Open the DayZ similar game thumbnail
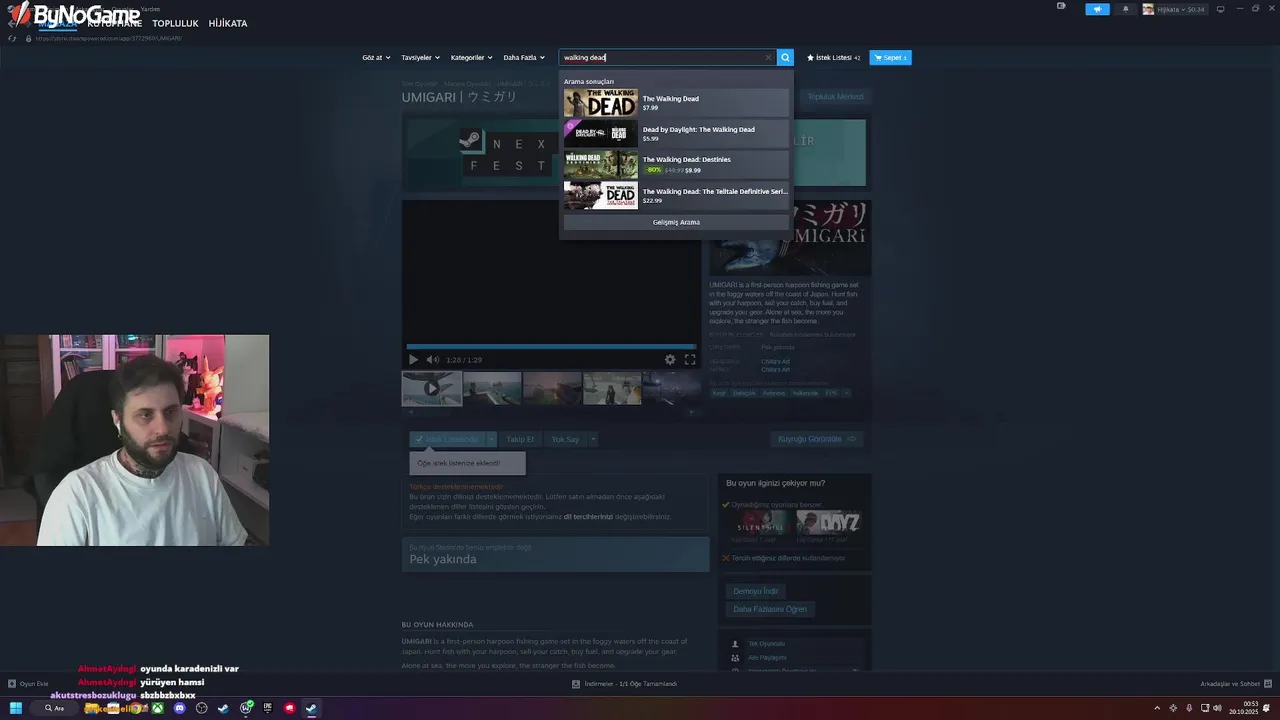Image resolution: width=1280 pixels, height=720 pixels. click(x=828, y=522)
